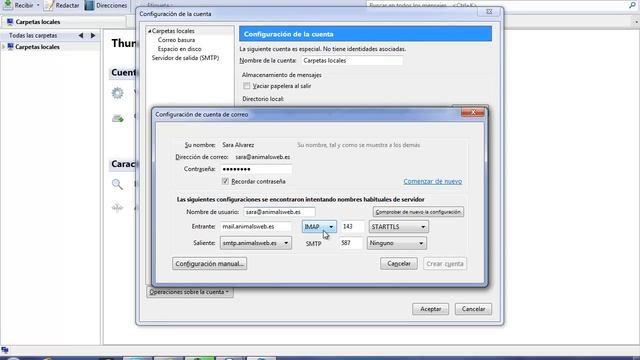Click Aceptar in account settings window

(x=431, y=309)
